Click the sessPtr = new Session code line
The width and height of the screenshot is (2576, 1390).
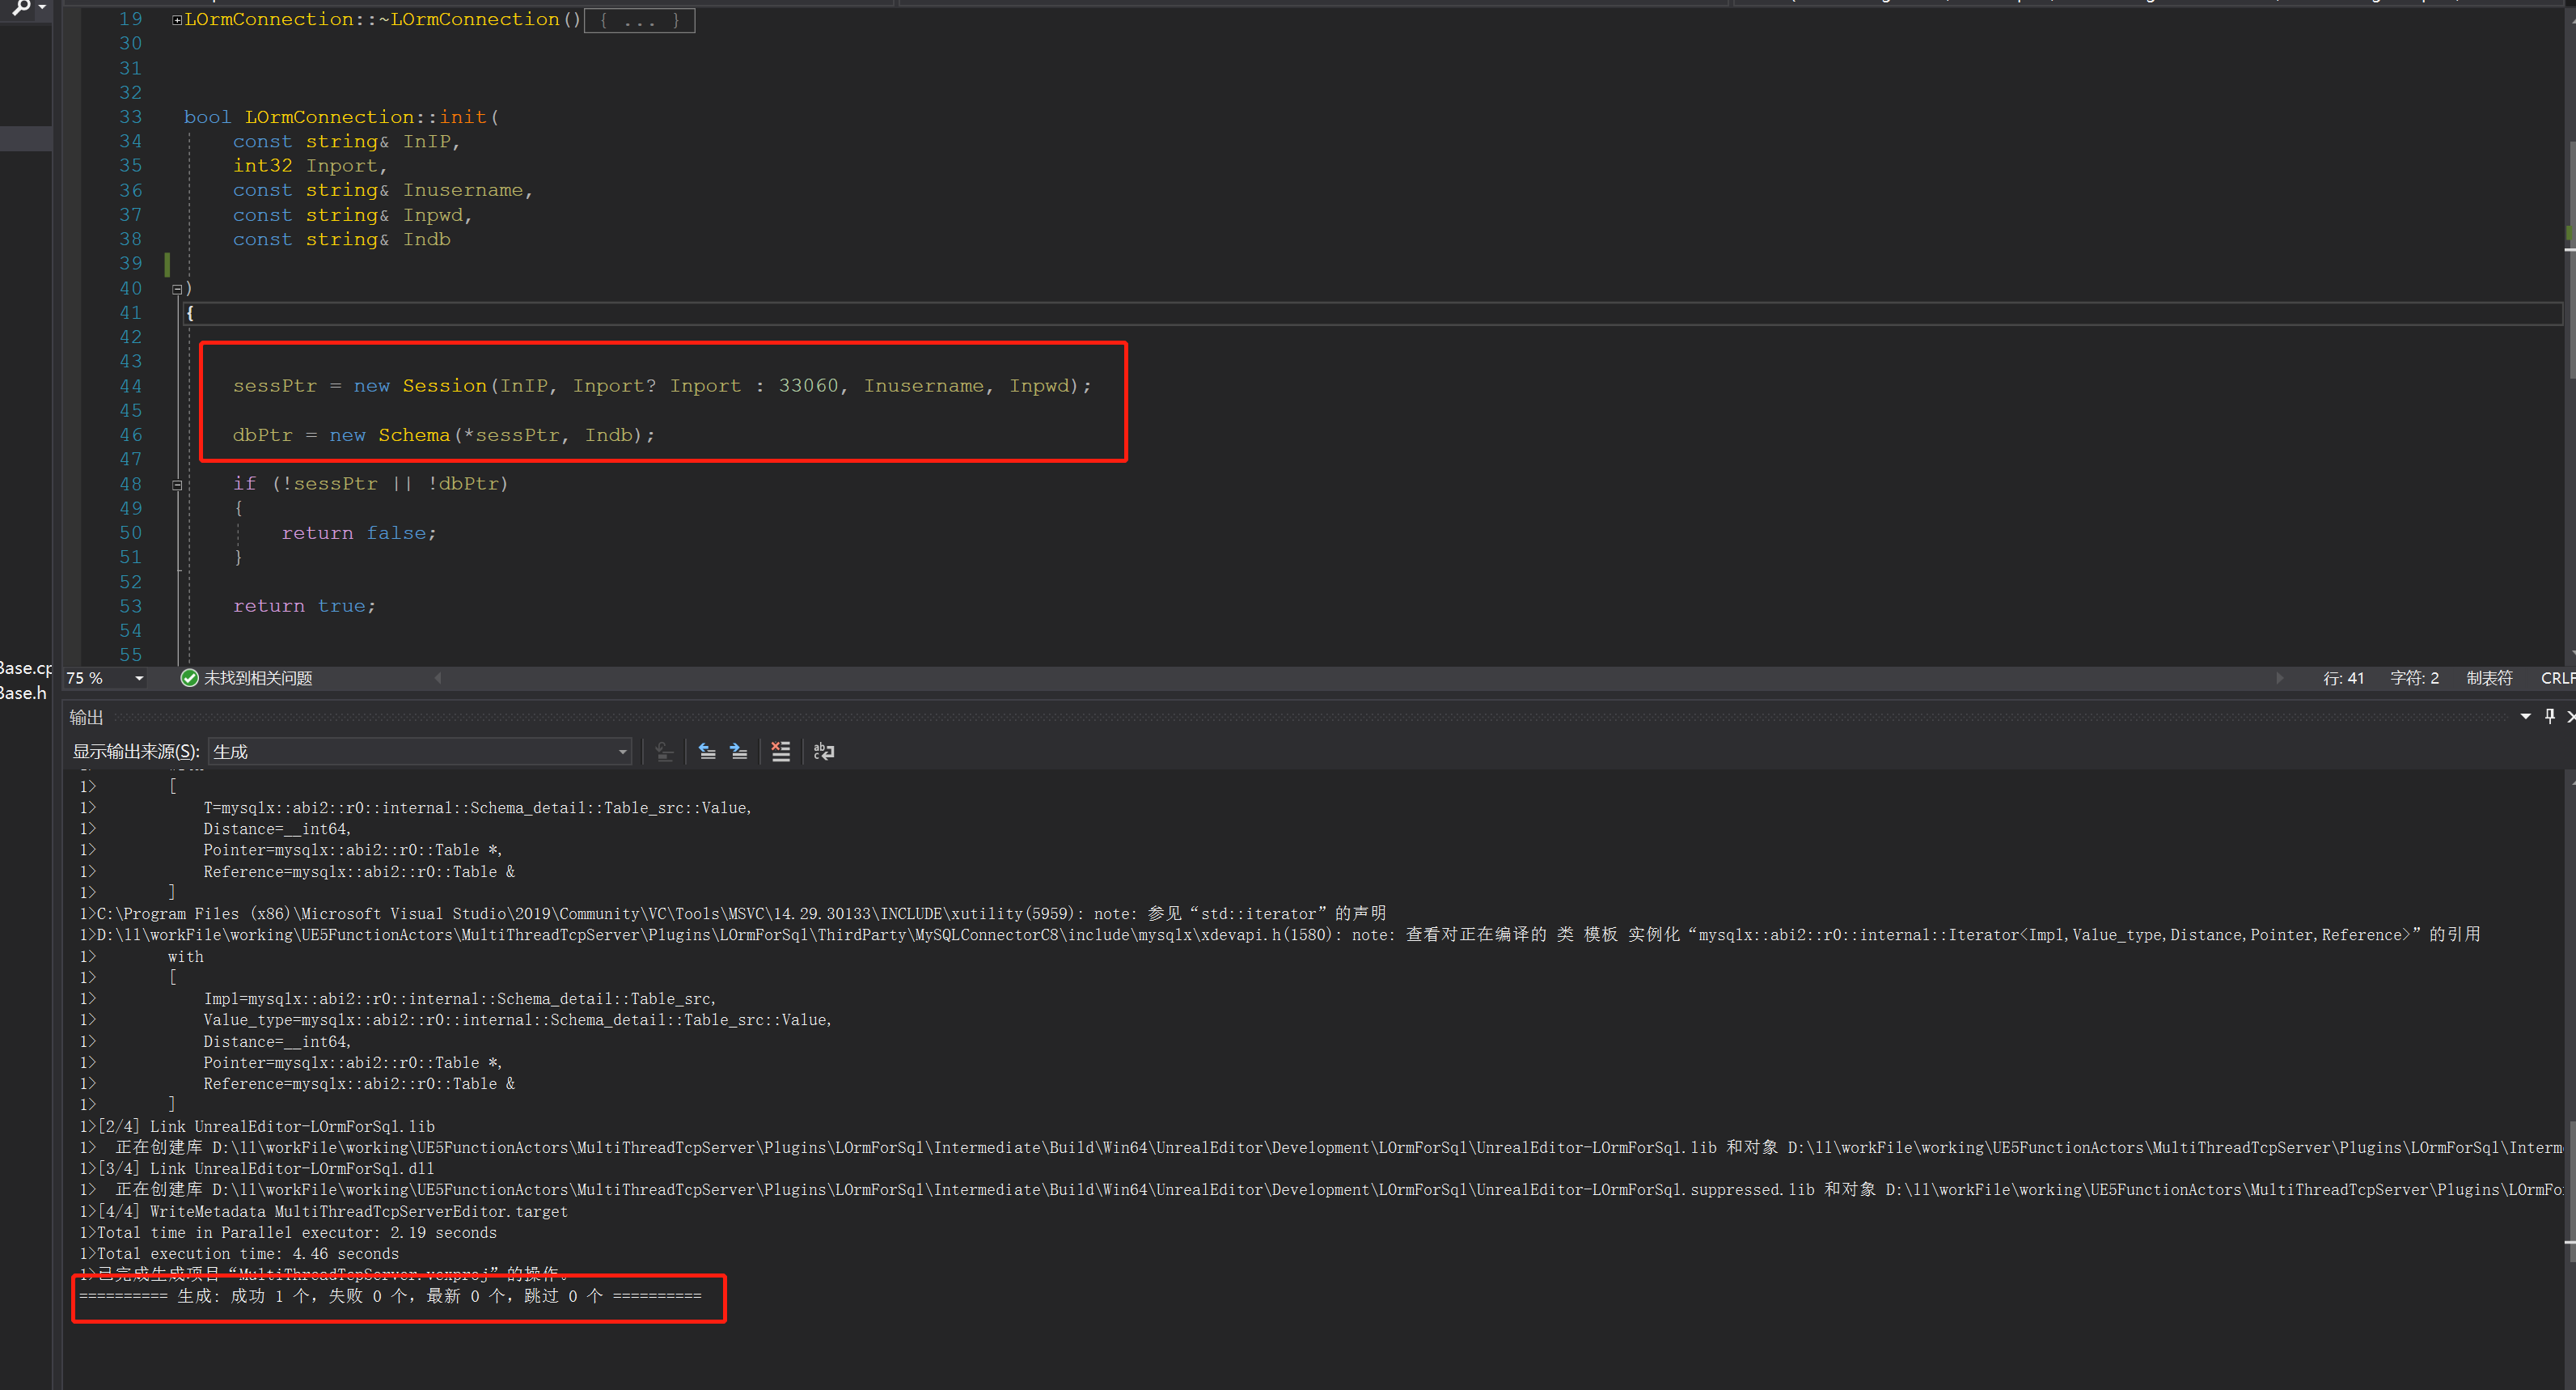tap(661, 386)
